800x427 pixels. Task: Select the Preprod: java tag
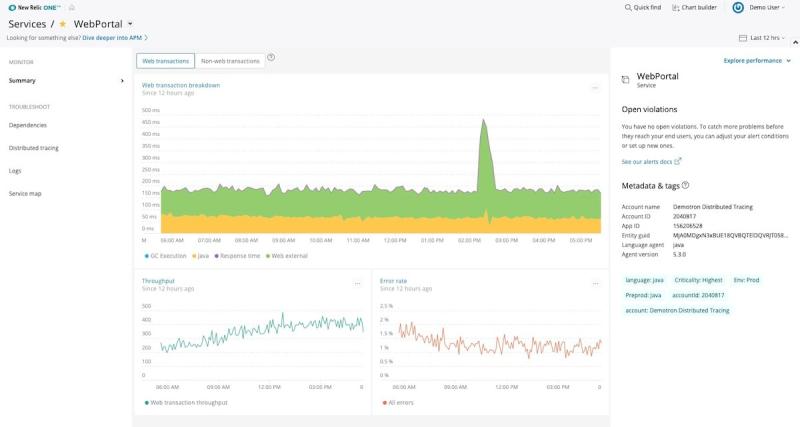coord(643,295)
